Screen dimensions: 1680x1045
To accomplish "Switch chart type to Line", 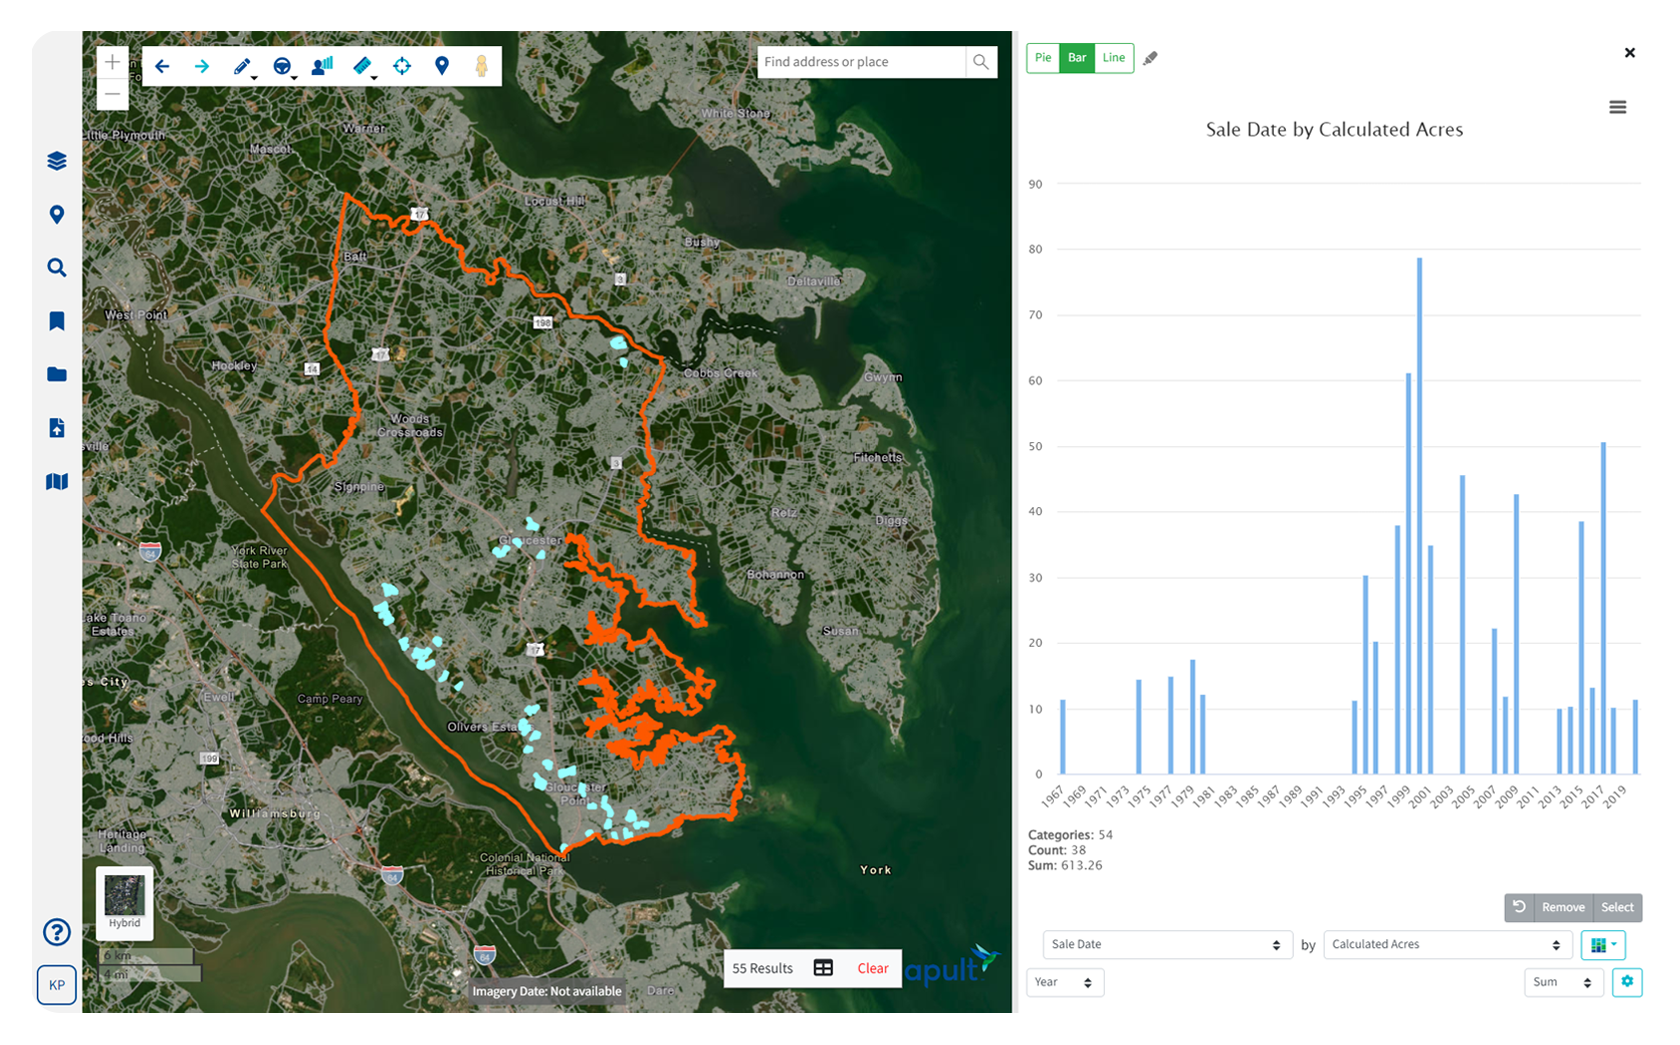I will click(1113, 58).
